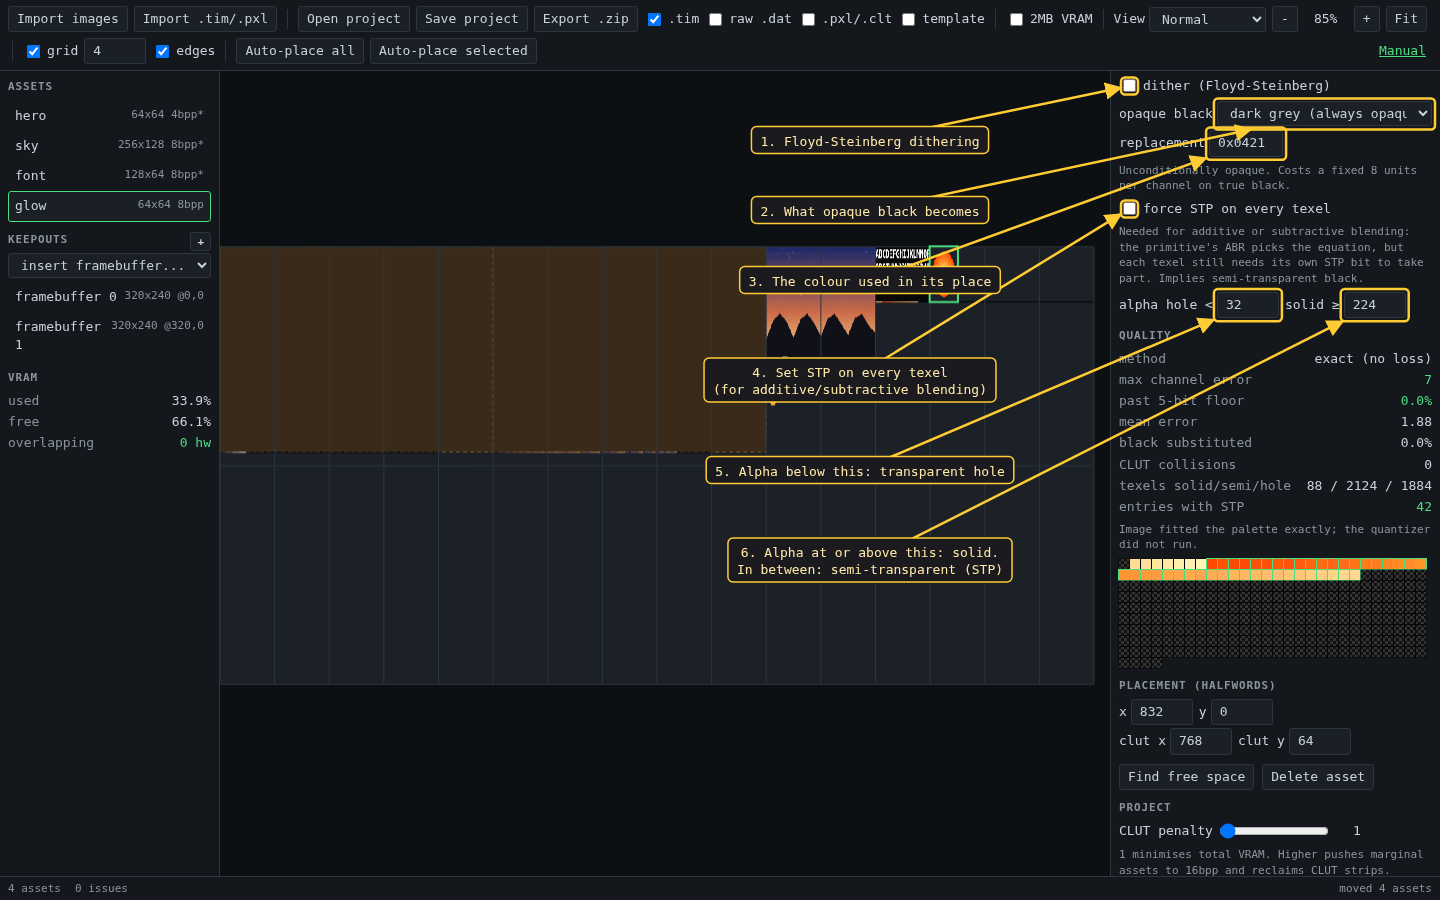Image resolution: width=1440 pixels, height=900 pixels.
Task: Click the sky texture in VRAM canvas
Action: click(x=820, y=301)
